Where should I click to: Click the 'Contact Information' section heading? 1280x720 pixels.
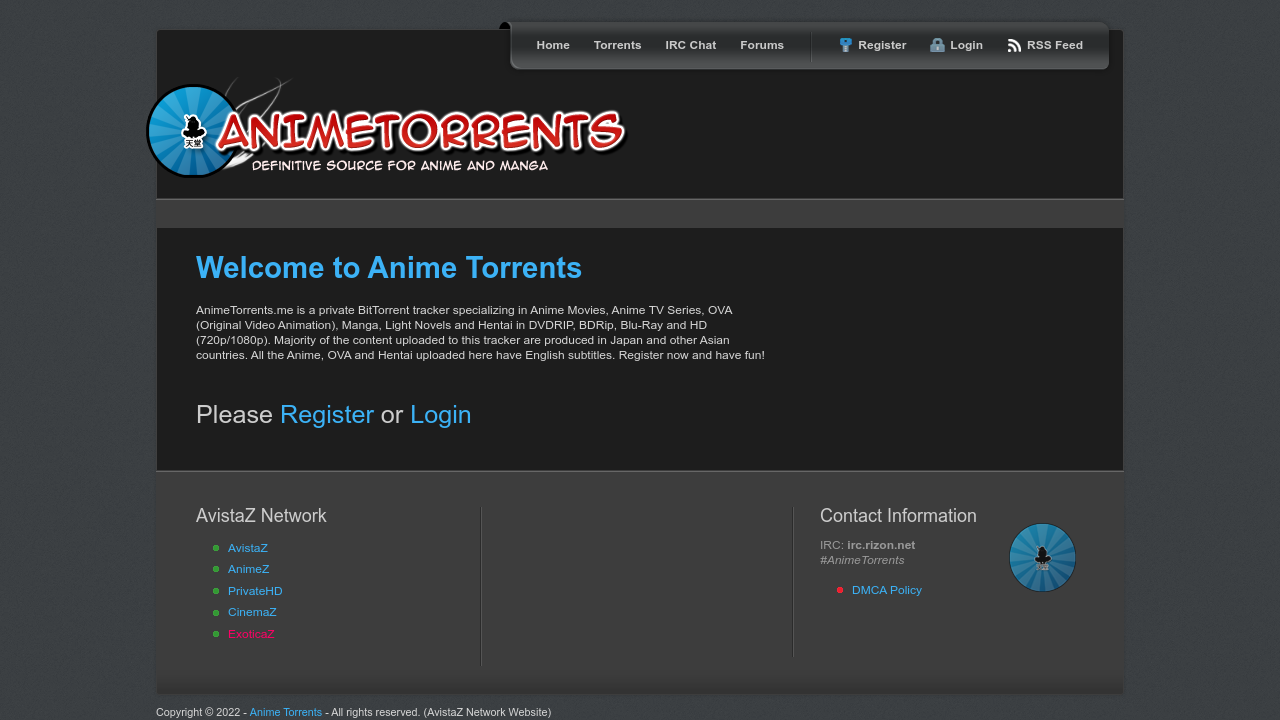point(898,516)
